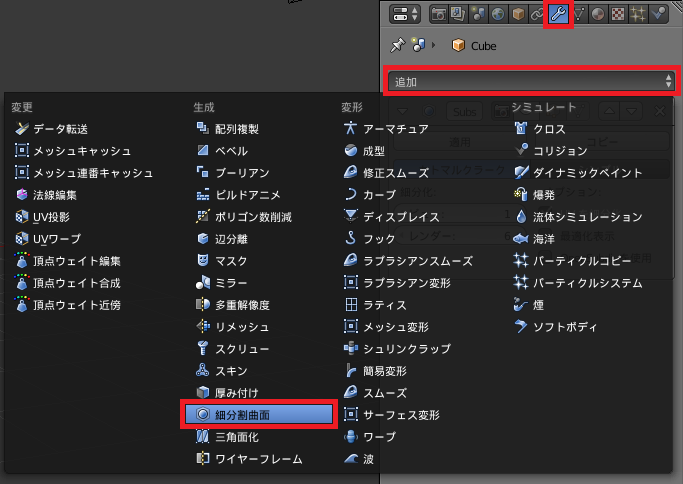Screen dimensions: 683x484
Task: Add ディスプレイス displace modifier
Action: tap(392, 217)
